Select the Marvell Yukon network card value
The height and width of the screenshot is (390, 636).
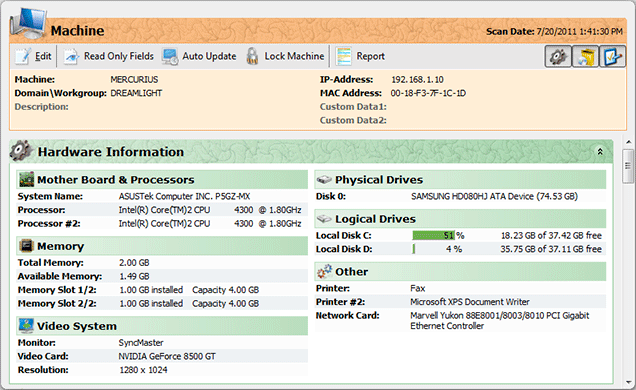pos(500,321)
